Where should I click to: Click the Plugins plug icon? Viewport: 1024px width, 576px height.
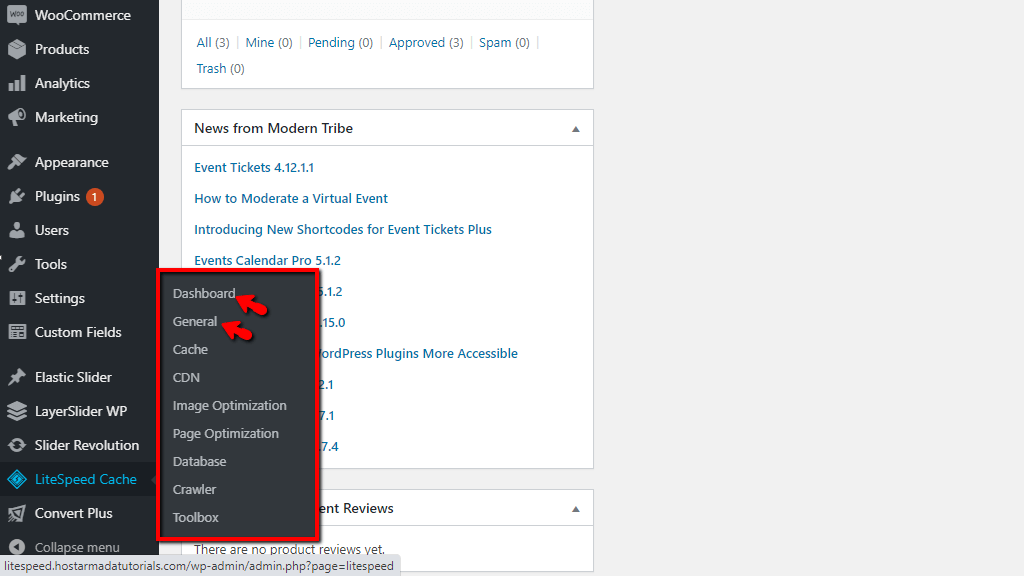17,196
